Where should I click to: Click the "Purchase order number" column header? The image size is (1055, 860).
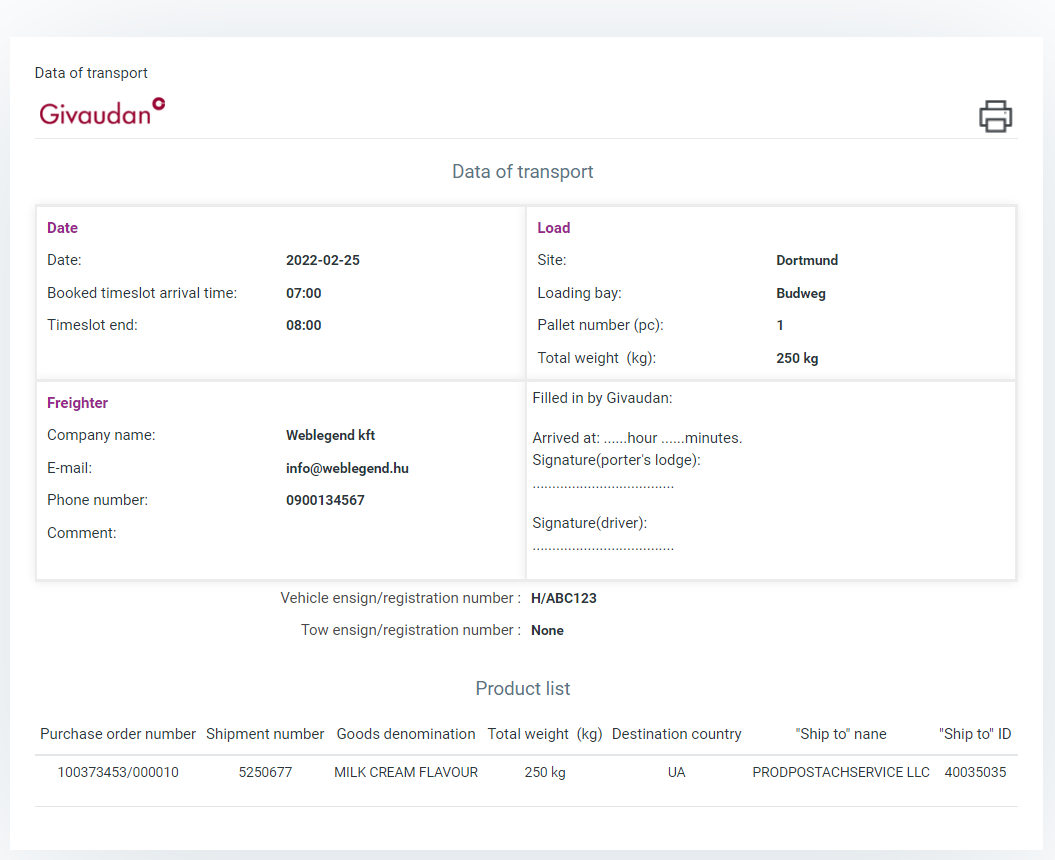(118, 734)
